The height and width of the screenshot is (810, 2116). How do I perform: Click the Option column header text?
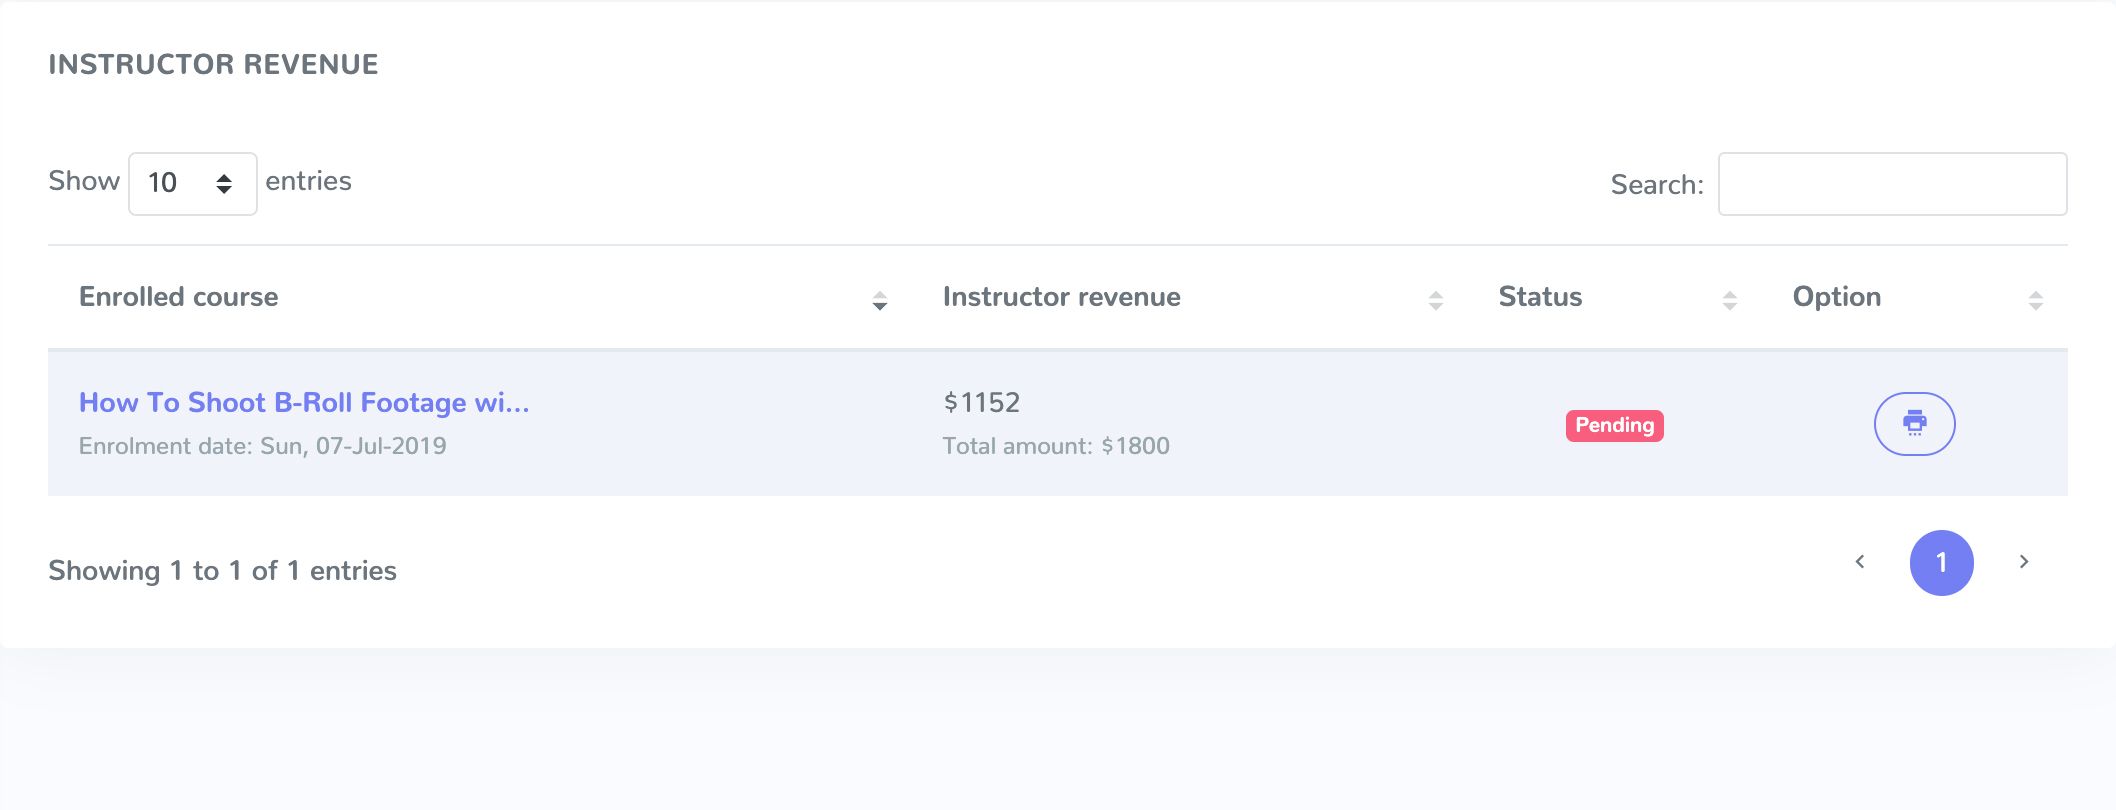pyautogui.click(x=1836, y=297)
